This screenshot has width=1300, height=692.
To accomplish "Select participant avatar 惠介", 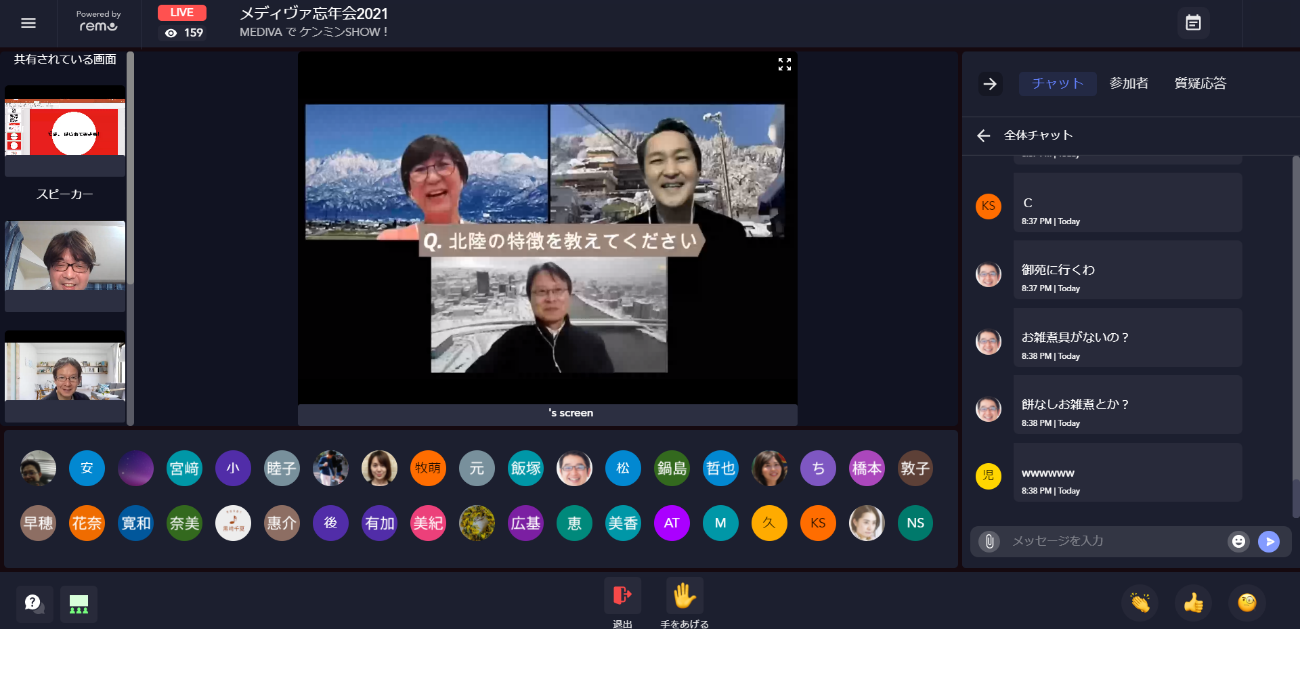I will [x=282, y=523].
